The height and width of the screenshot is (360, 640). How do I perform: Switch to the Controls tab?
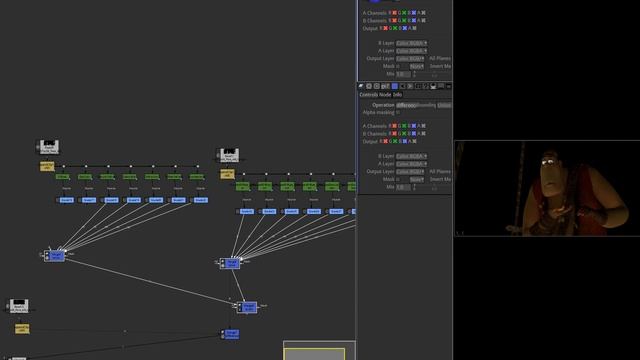[x=369, y=95]
